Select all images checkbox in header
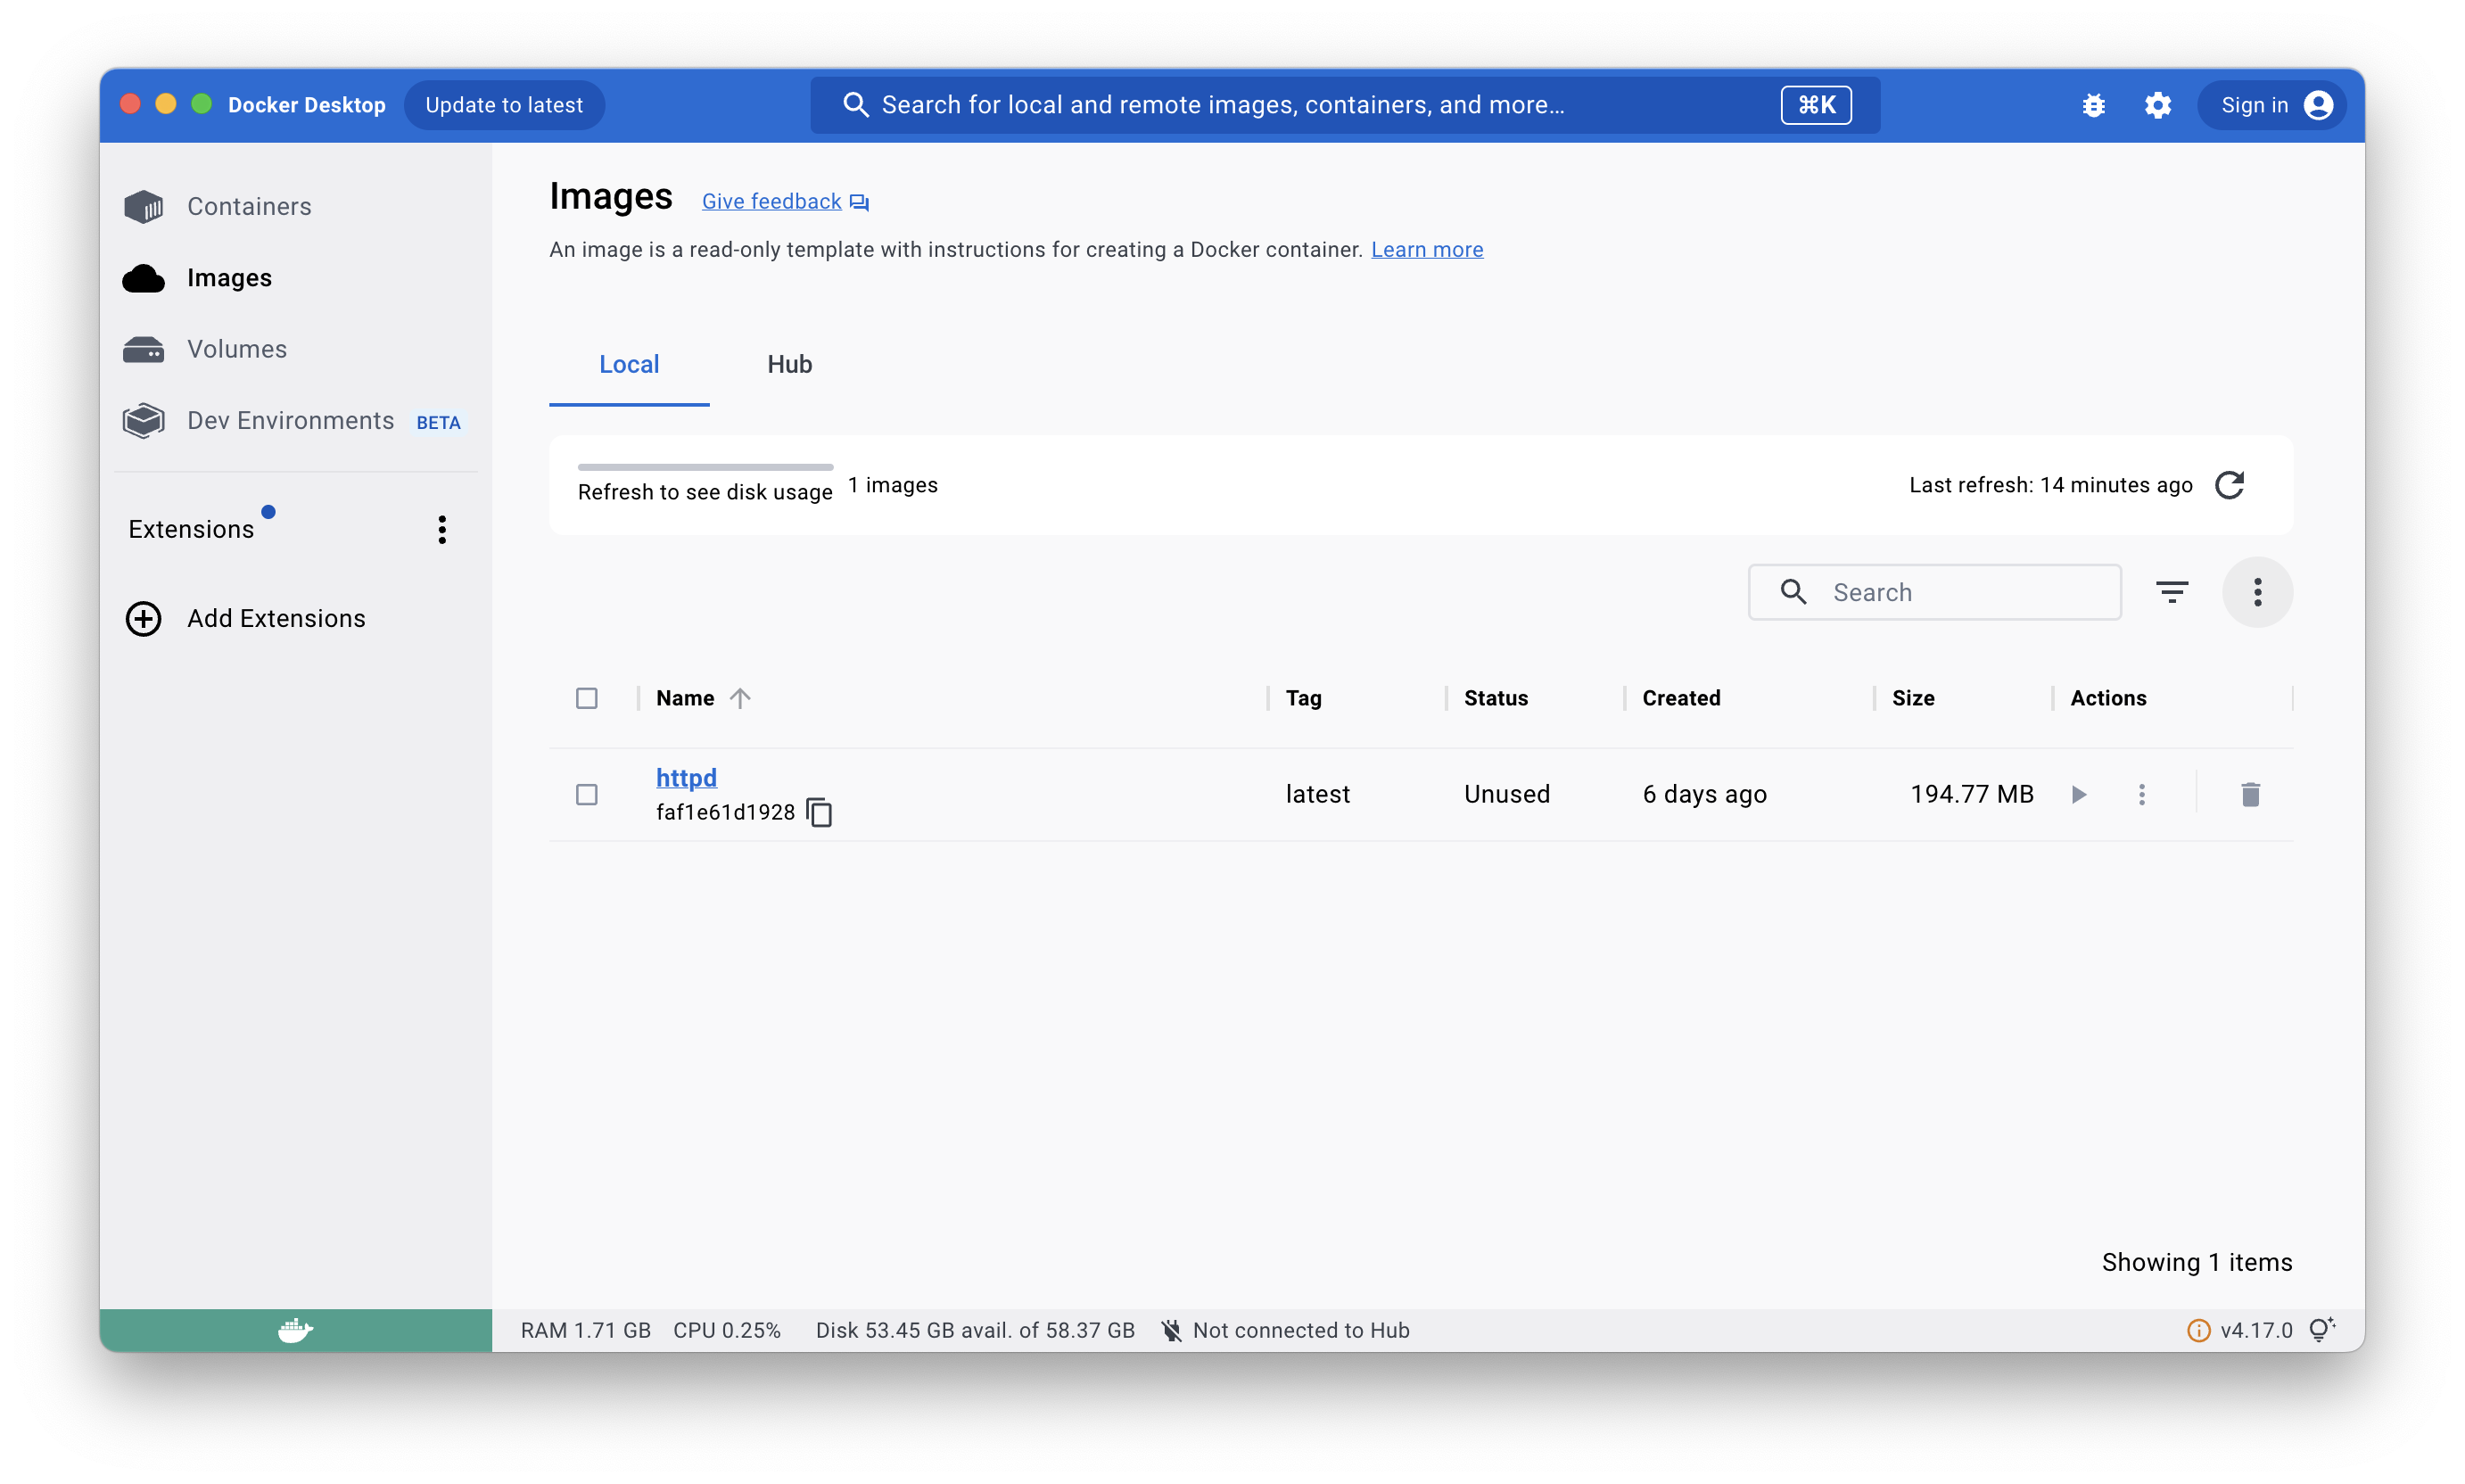The height and width of the screenshot is (1484, 2465). pos(587,698)
